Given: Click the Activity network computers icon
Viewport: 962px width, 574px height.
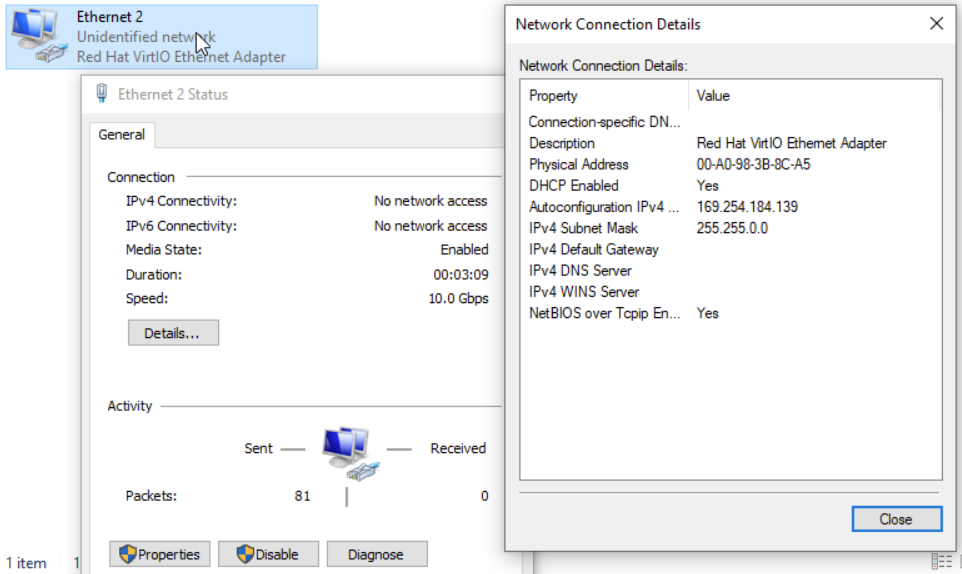Looking at the screenshot, I should click(346, 450).
